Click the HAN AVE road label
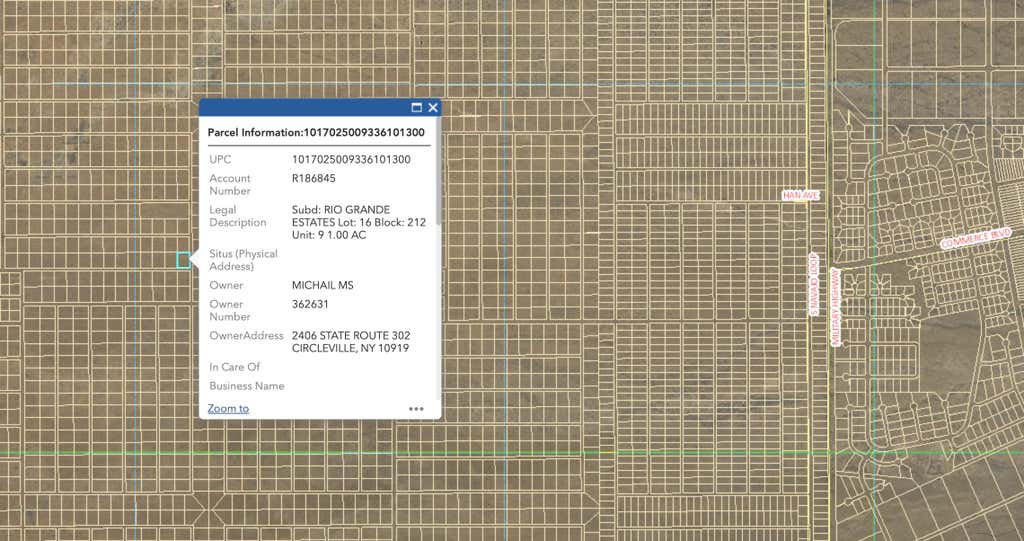Viewport: 1024px width, 541px height. click(x=801, y=195)
